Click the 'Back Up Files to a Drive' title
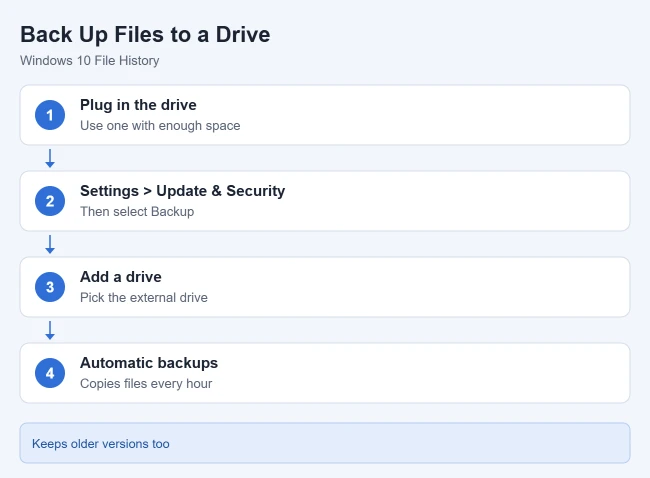The width and height of the screenshot is (650, 478). pyautogui.click(x=145, y=34)
